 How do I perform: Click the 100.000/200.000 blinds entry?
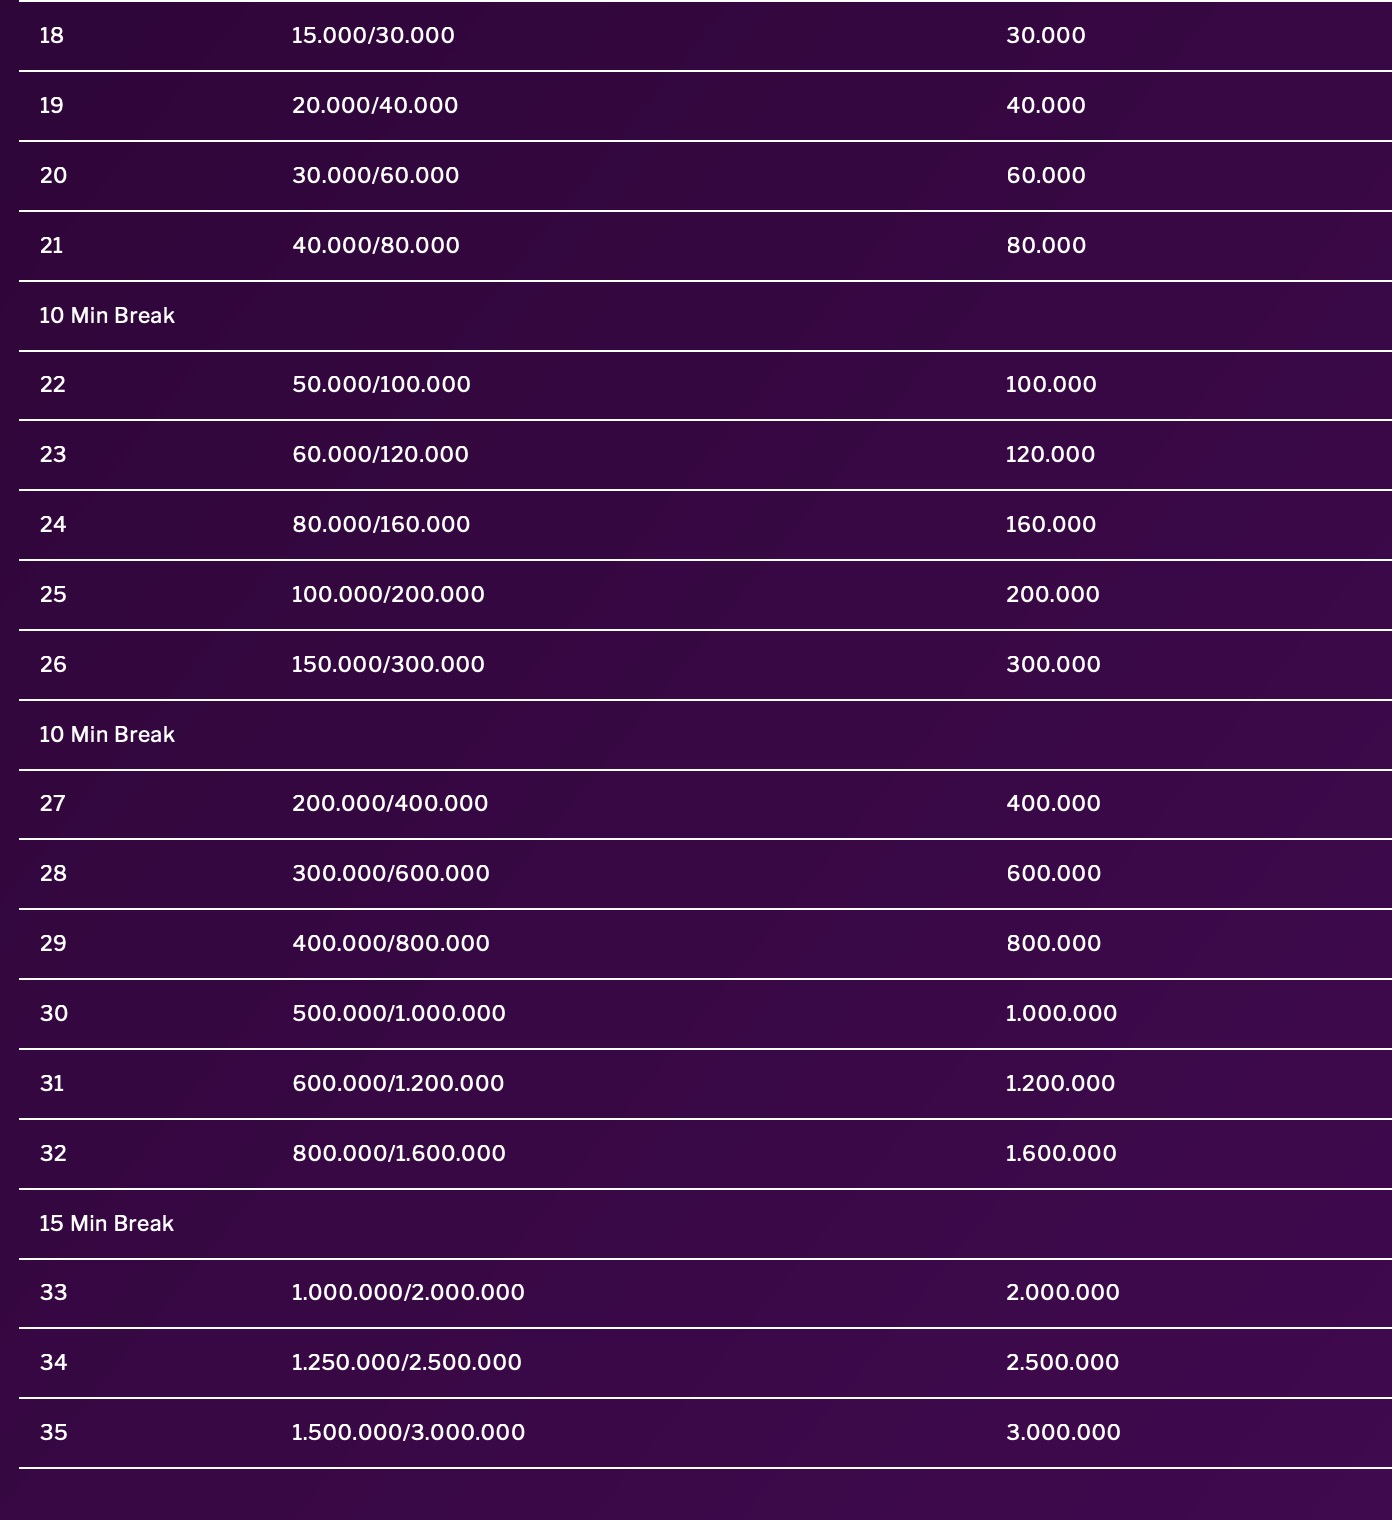click(387, 595)
